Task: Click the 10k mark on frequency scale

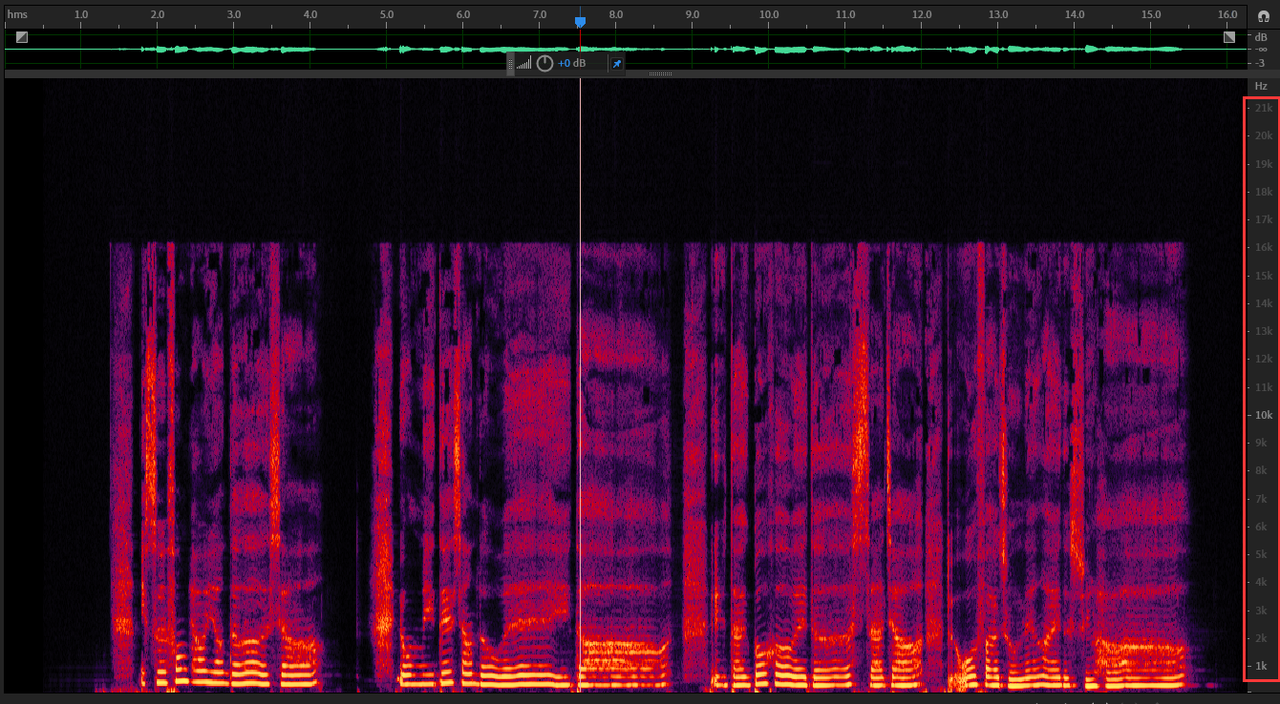Action: [x=1263, y=415]
